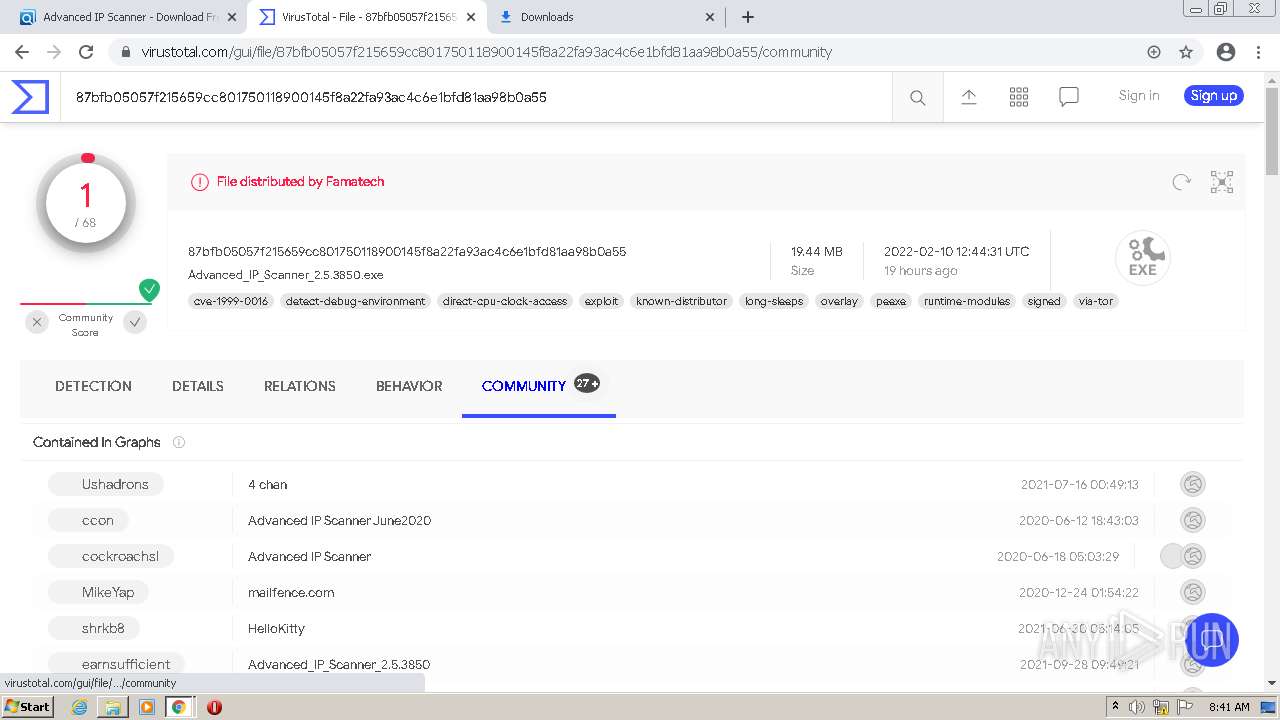Click the browser reload button
The width and height of the screenshot is (1280, 720).
click(x=86, y=52)
